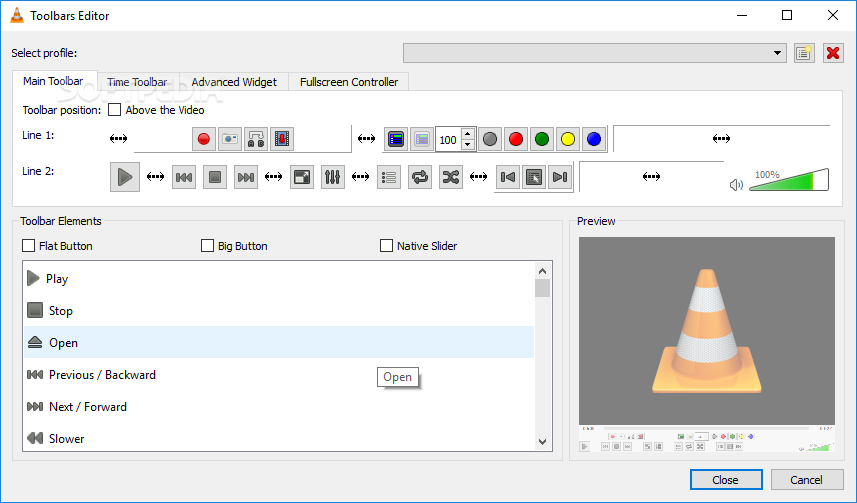Enable the Big Button checkbox
The height and width of the screenshot is (503, 857).
[207, 245]
